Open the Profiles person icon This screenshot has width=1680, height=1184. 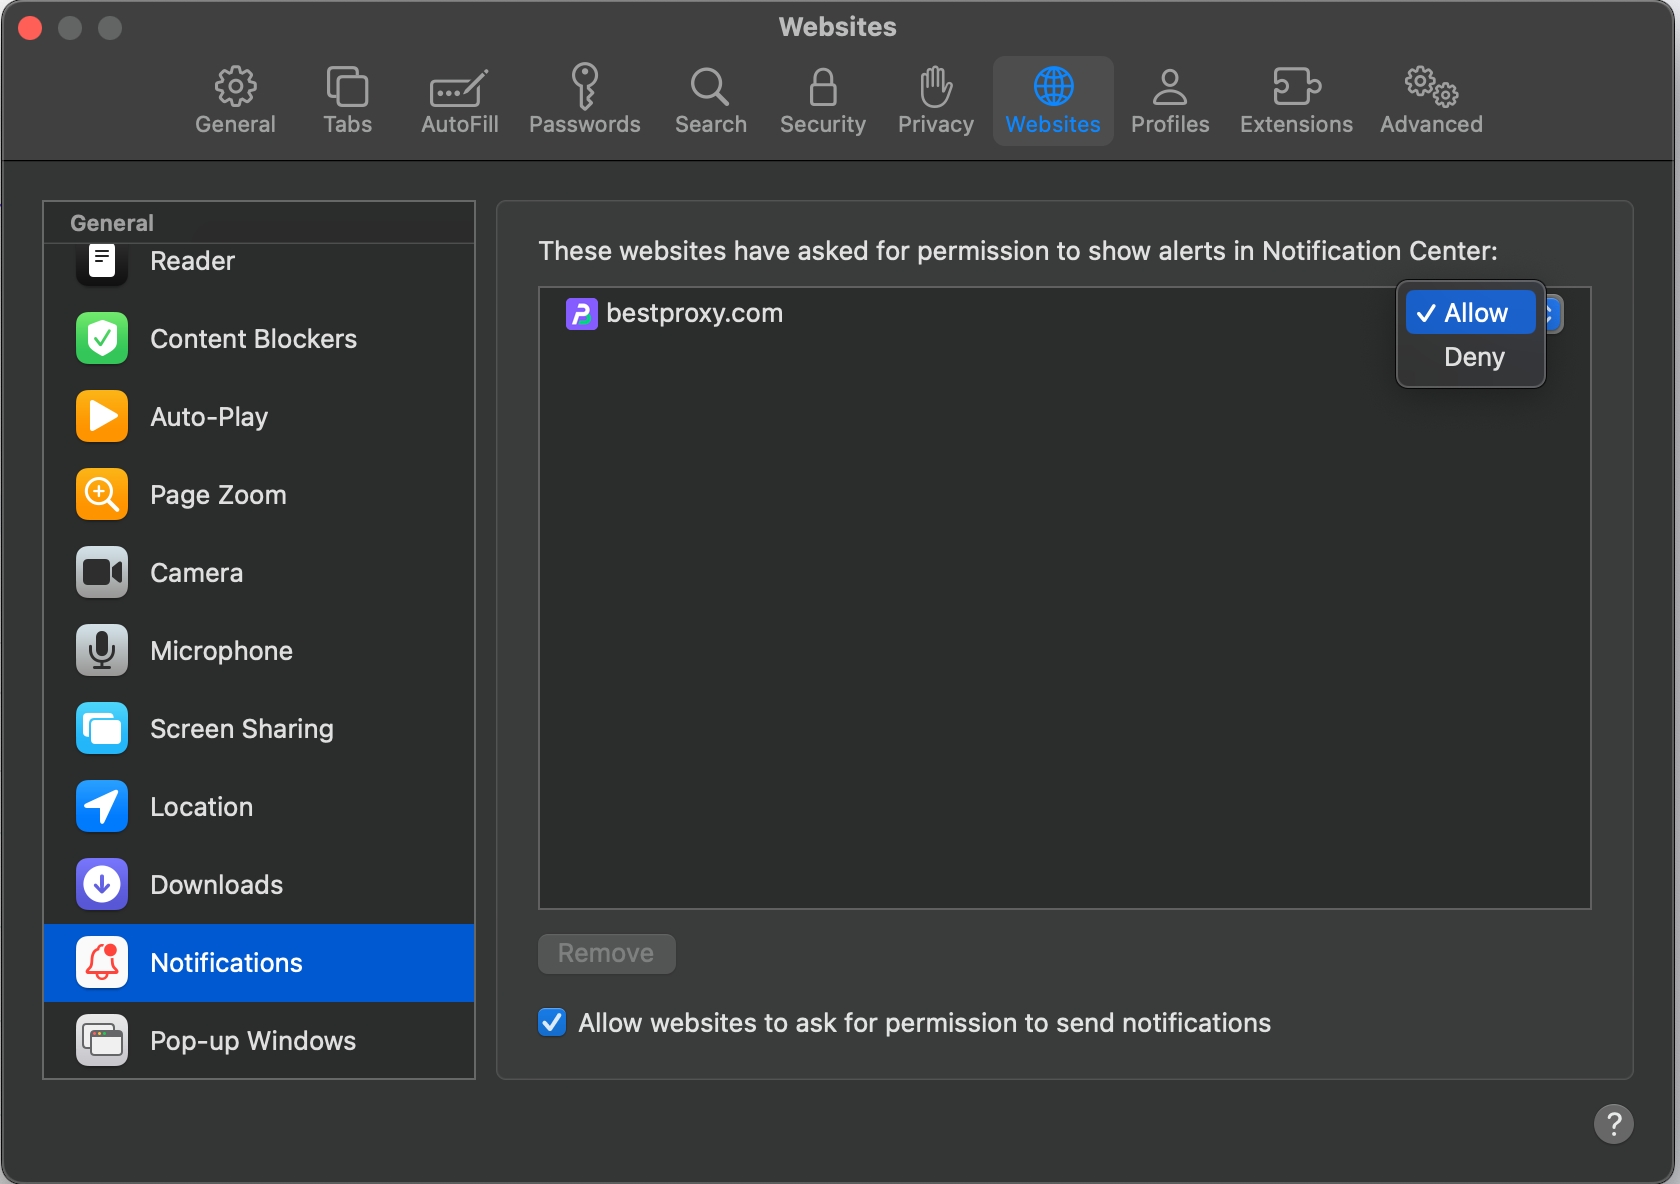[1170, 87]
